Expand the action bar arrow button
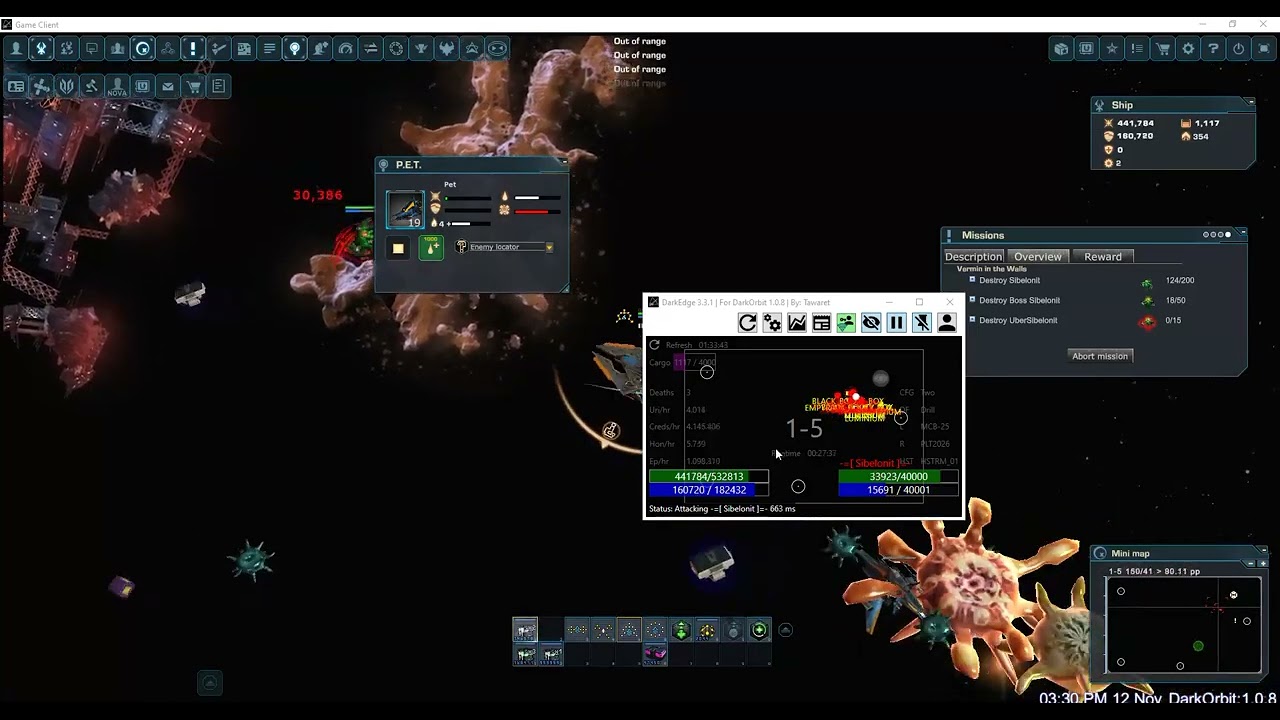 click(x=785, y=630)
